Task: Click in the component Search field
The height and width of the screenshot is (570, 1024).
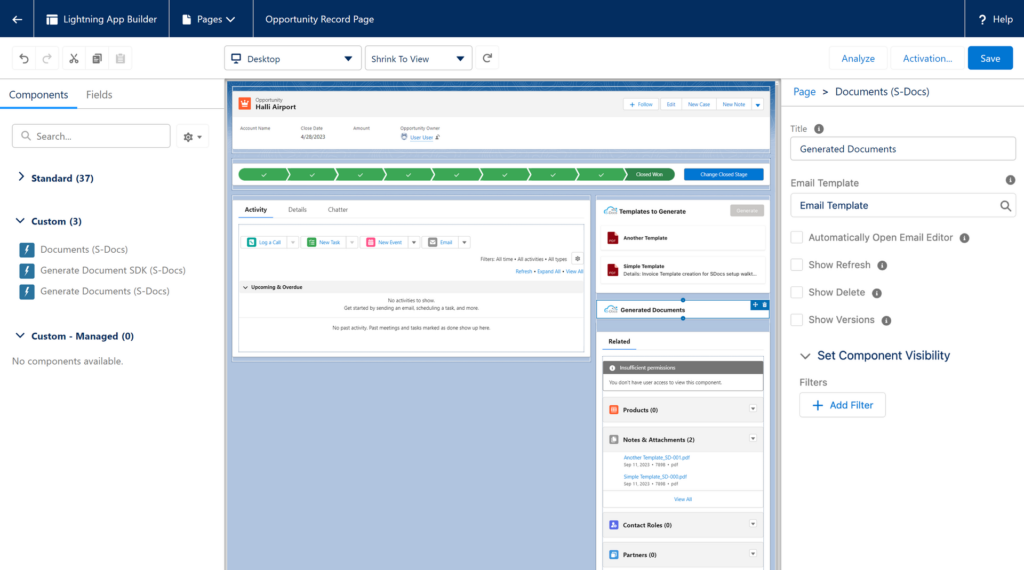Action: tap(91, 136)
